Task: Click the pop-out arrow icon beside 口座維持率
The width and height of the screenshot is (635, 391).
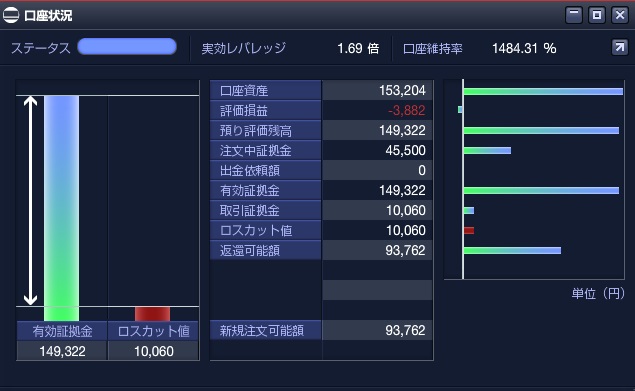Action: click(619, 48)
